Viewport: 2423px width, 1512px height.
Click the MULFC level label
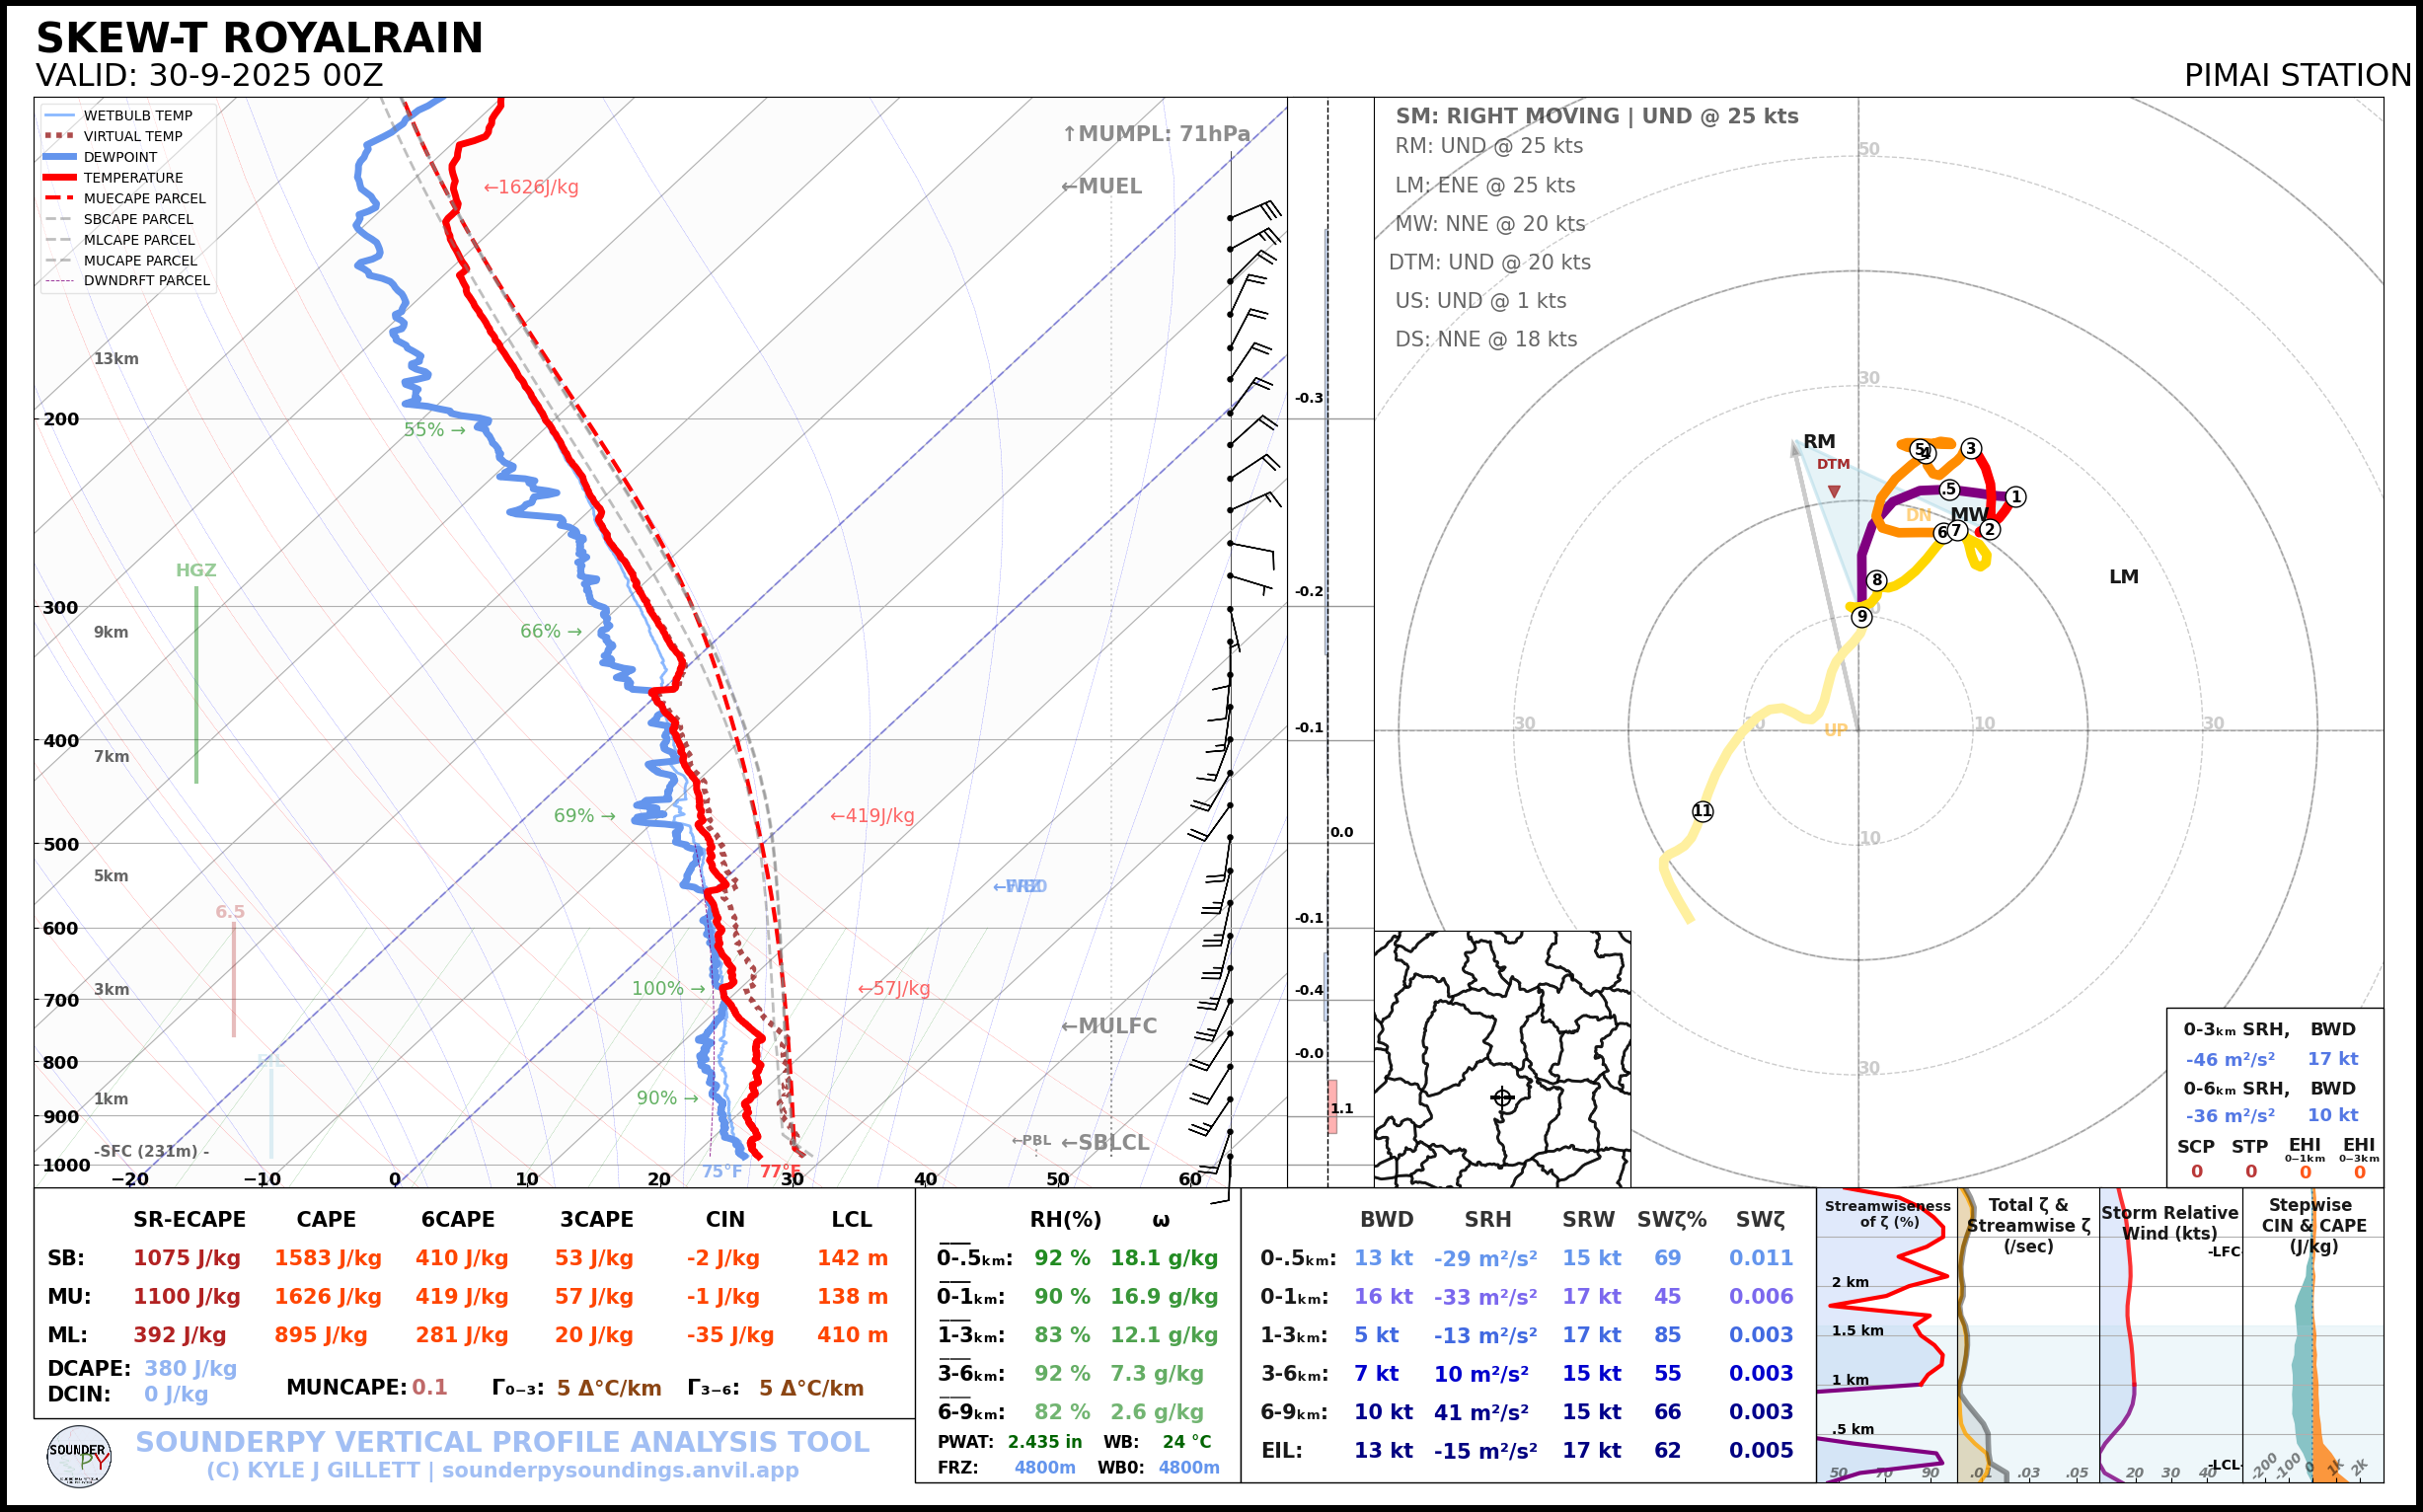click(1109, 1026)
